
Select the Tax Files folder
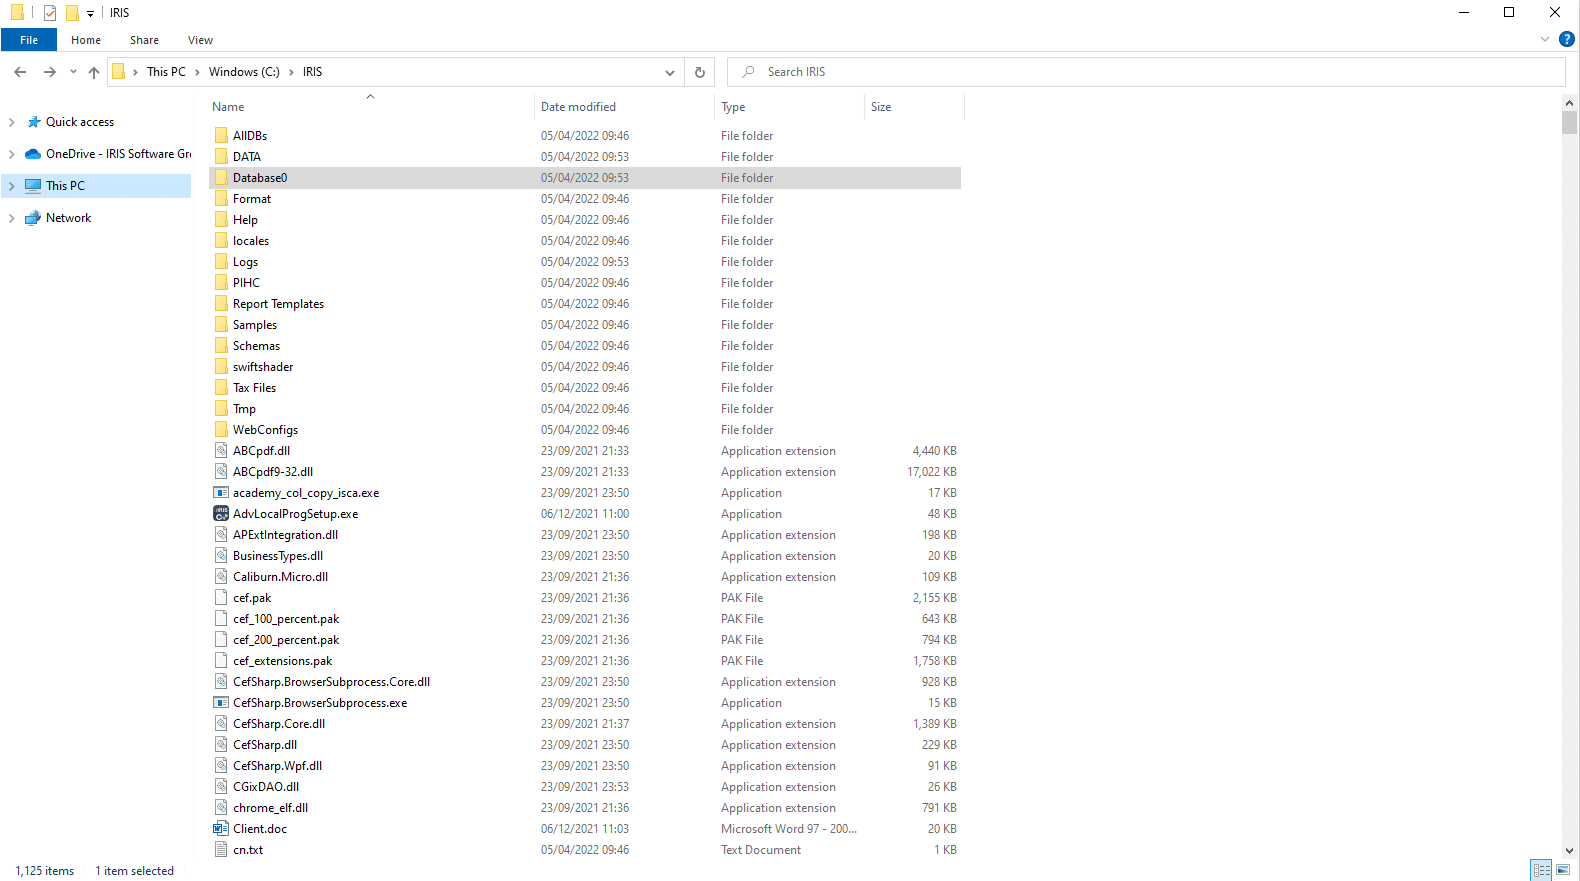[254, 387]
